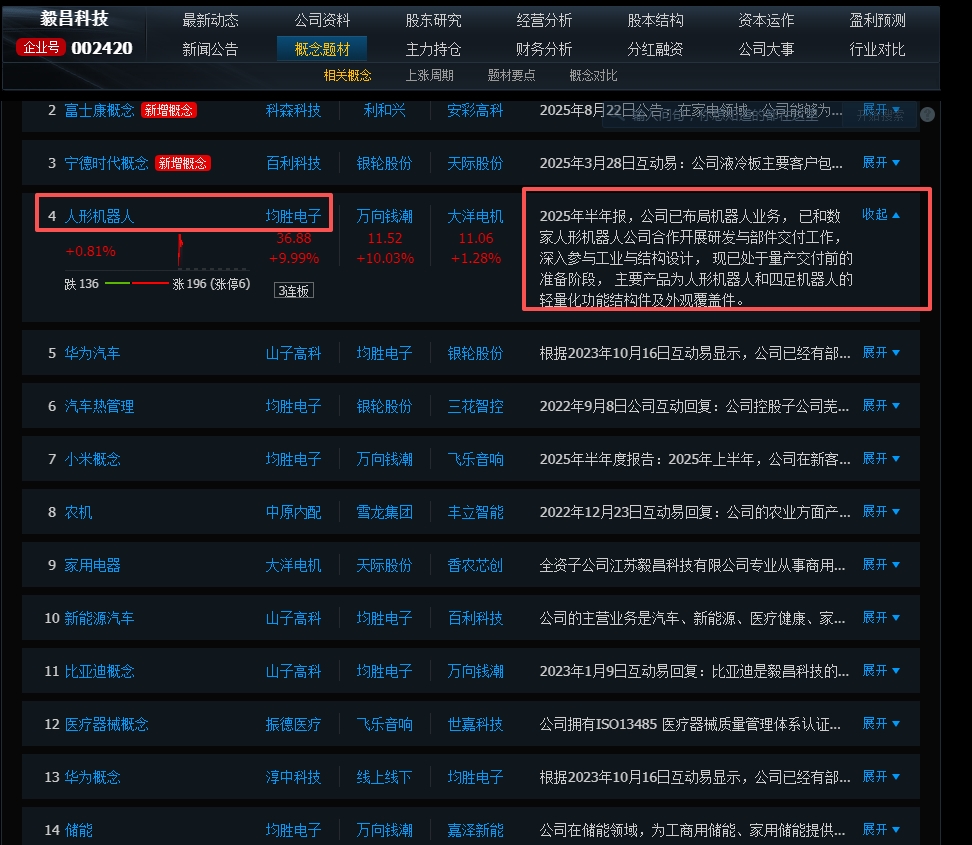
Task: Select the highlighted 概念题材 tab
Action: (x=322, y=49)
